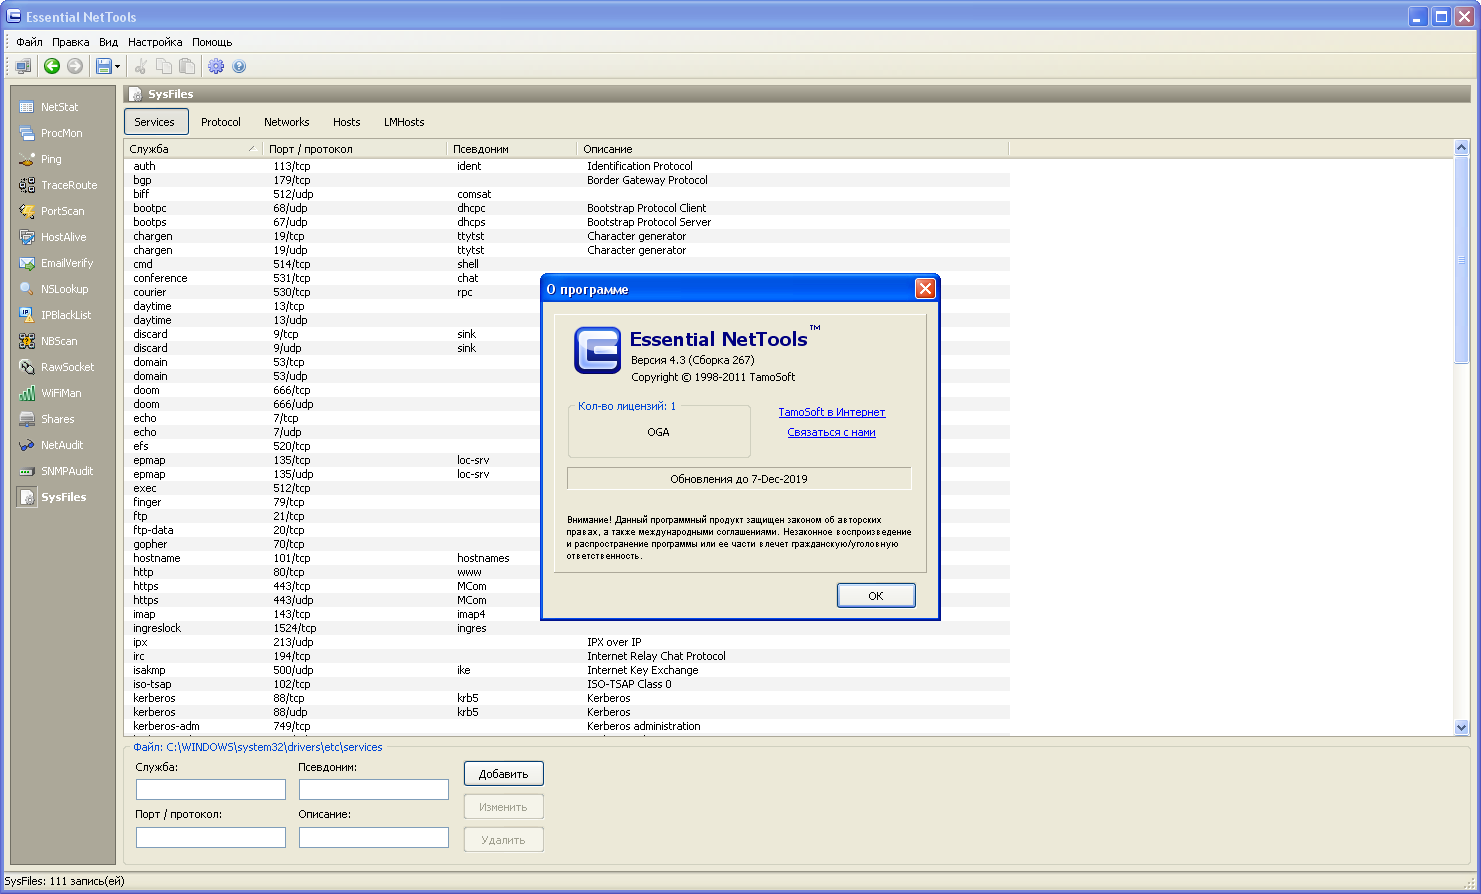Click the Paste clipboard toolbar icon
This screenshot has height=894, width=1481.
click(x=187, y=66)
